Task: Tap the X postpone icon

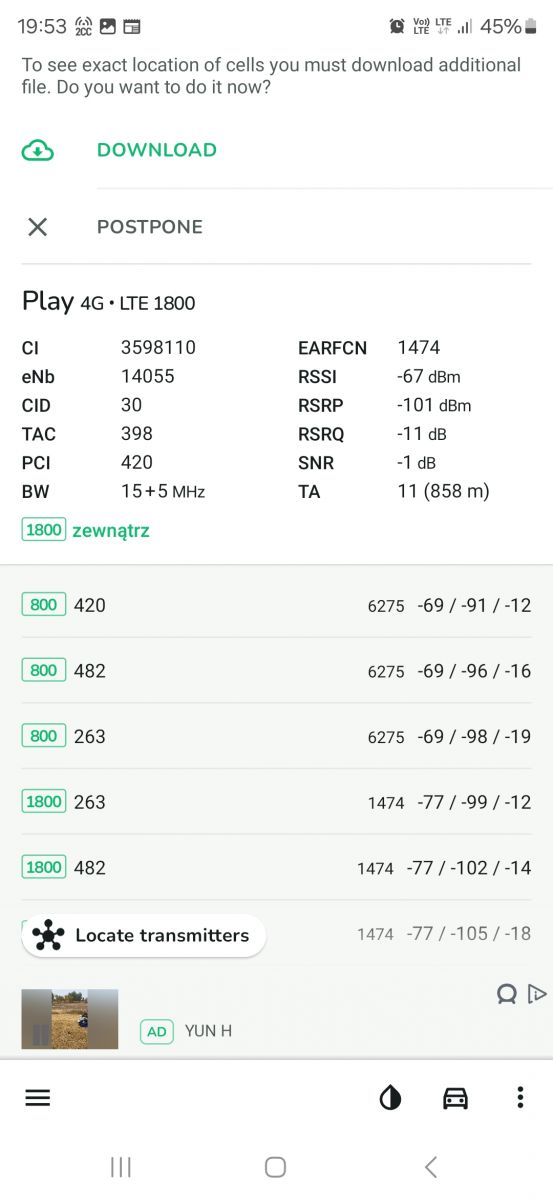Action: click(x=38, y=227)
